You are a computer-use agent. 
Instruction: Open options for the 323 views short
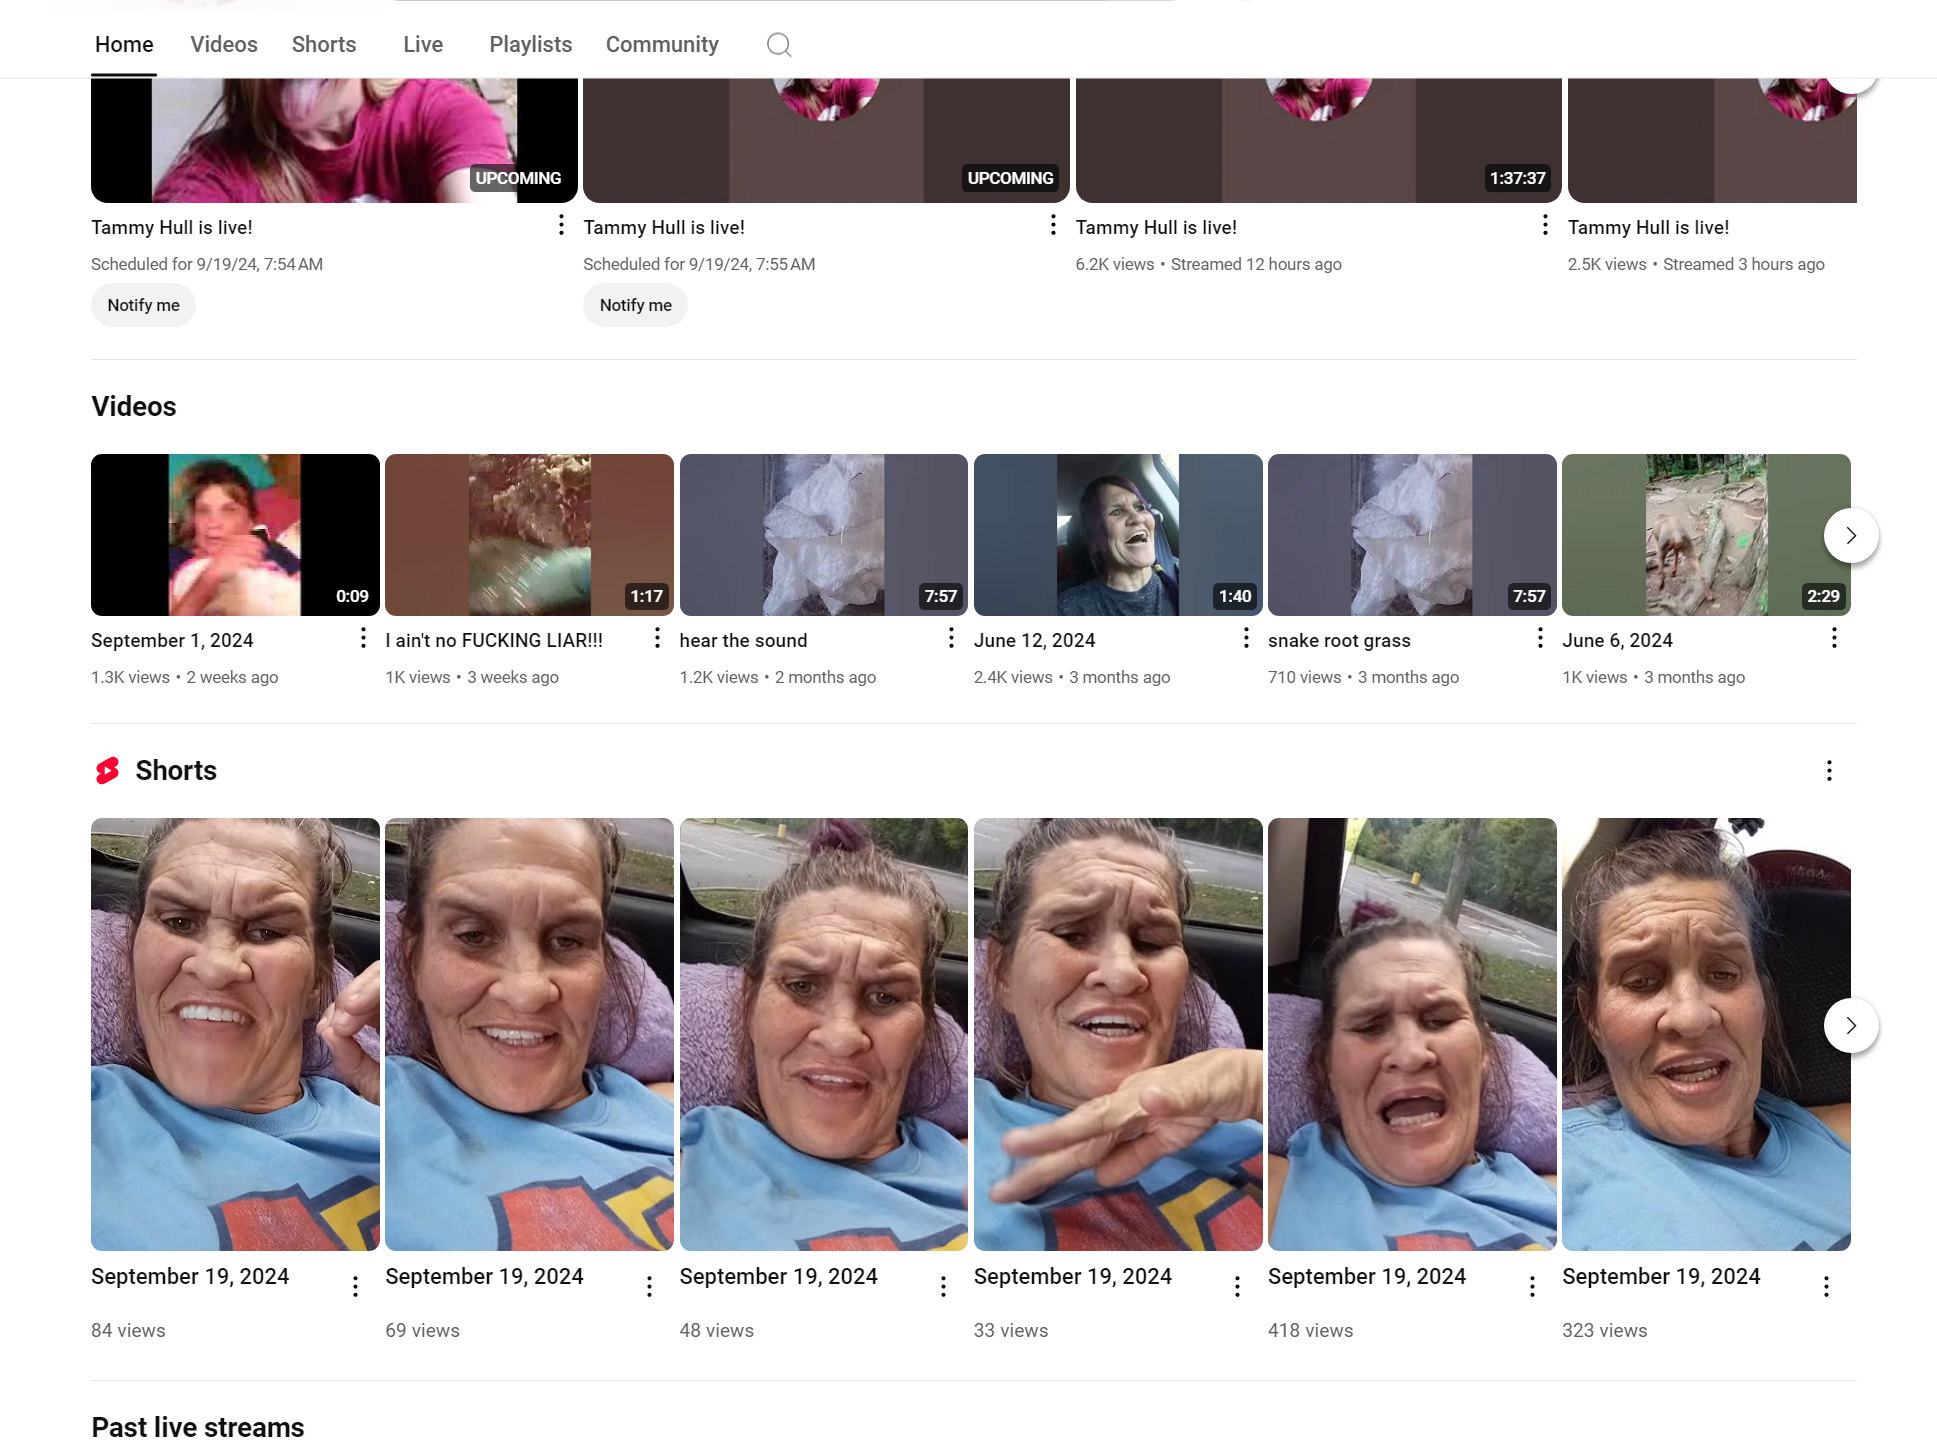click(x=1826, y=1287)
